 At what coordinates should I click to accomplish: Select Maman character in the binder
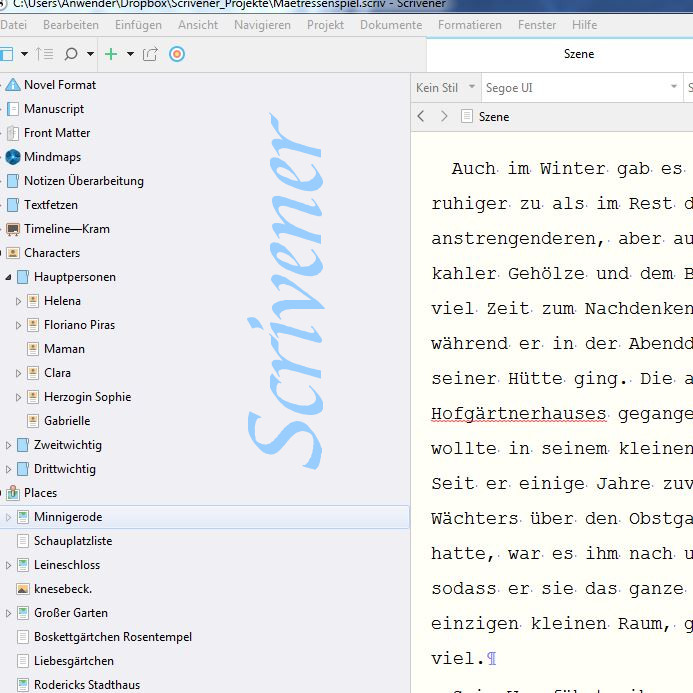(x=64, y=349)
